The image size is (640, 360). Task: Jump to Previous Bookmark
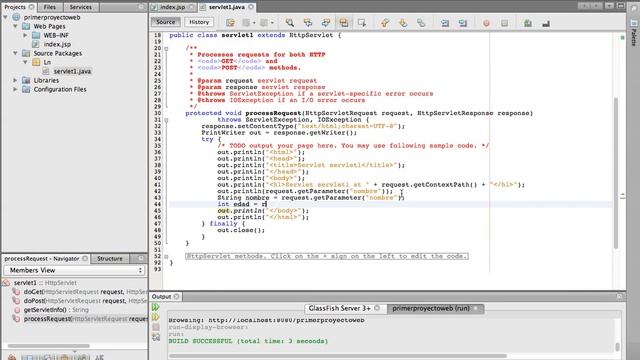385,22
